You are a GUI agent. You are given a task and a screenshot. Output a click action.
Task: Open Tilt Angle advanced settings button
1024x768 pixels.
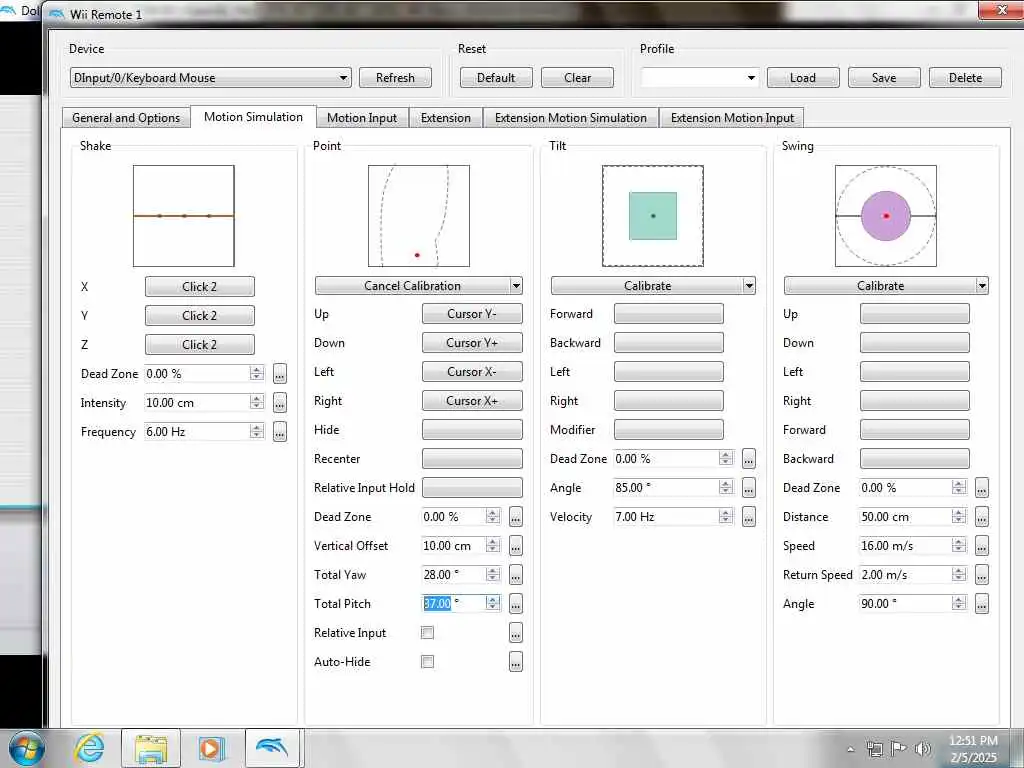[x=749, y=487]
